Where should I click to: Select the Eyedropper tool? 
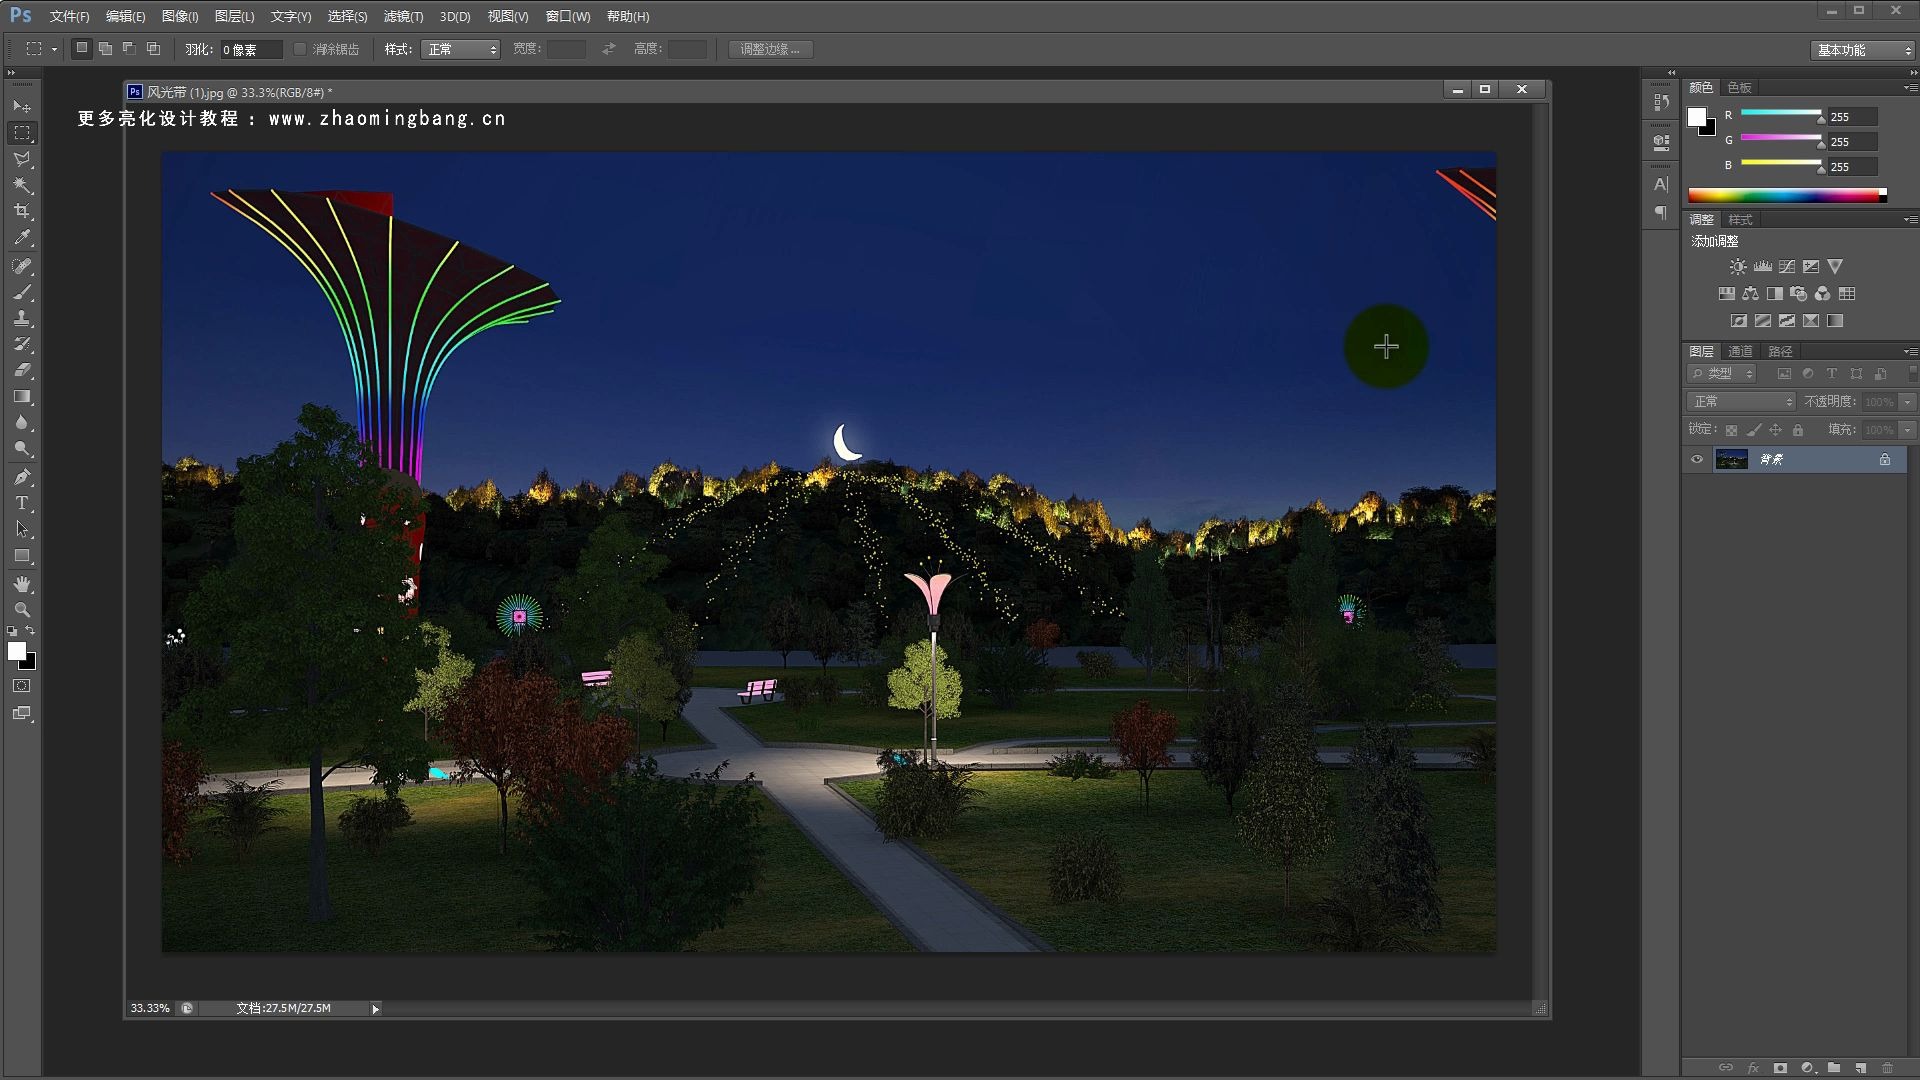click(x=22, y=238)
